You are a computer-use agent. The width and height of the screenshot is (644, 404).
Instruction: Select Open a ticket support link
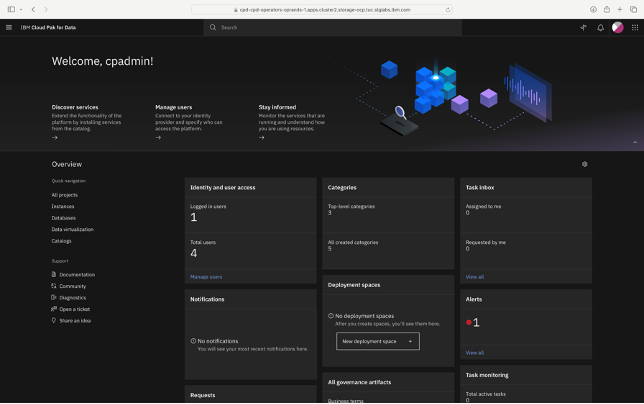(75, 309)
